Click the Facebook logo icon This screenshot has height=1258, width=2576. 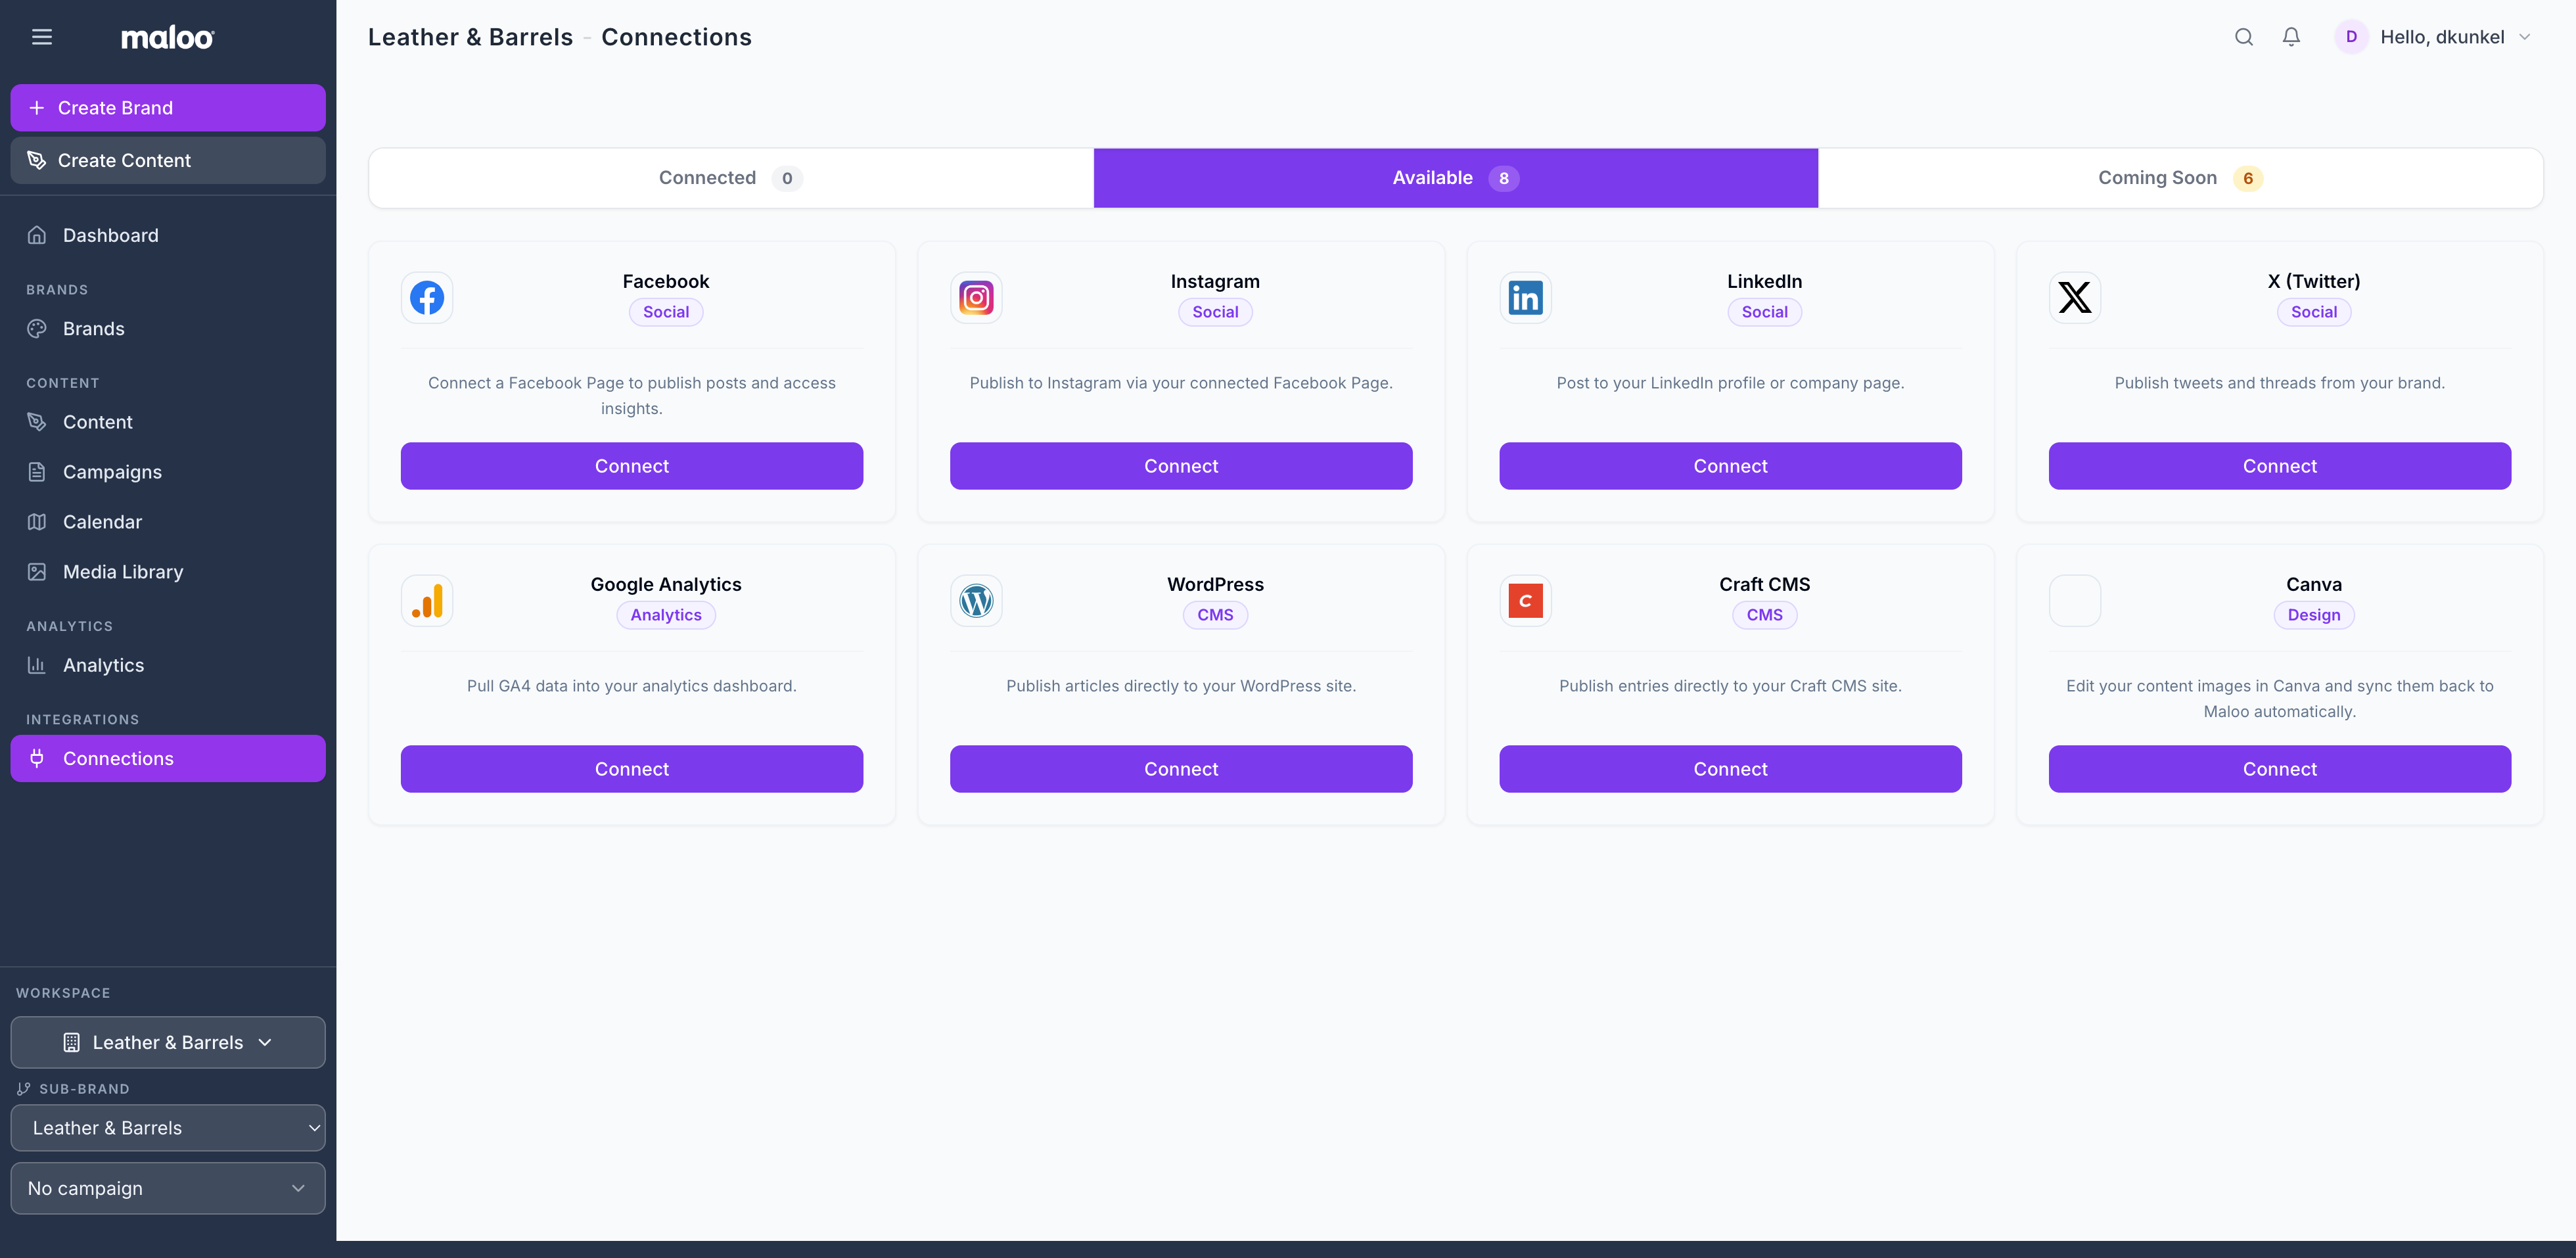pos(427,298)
